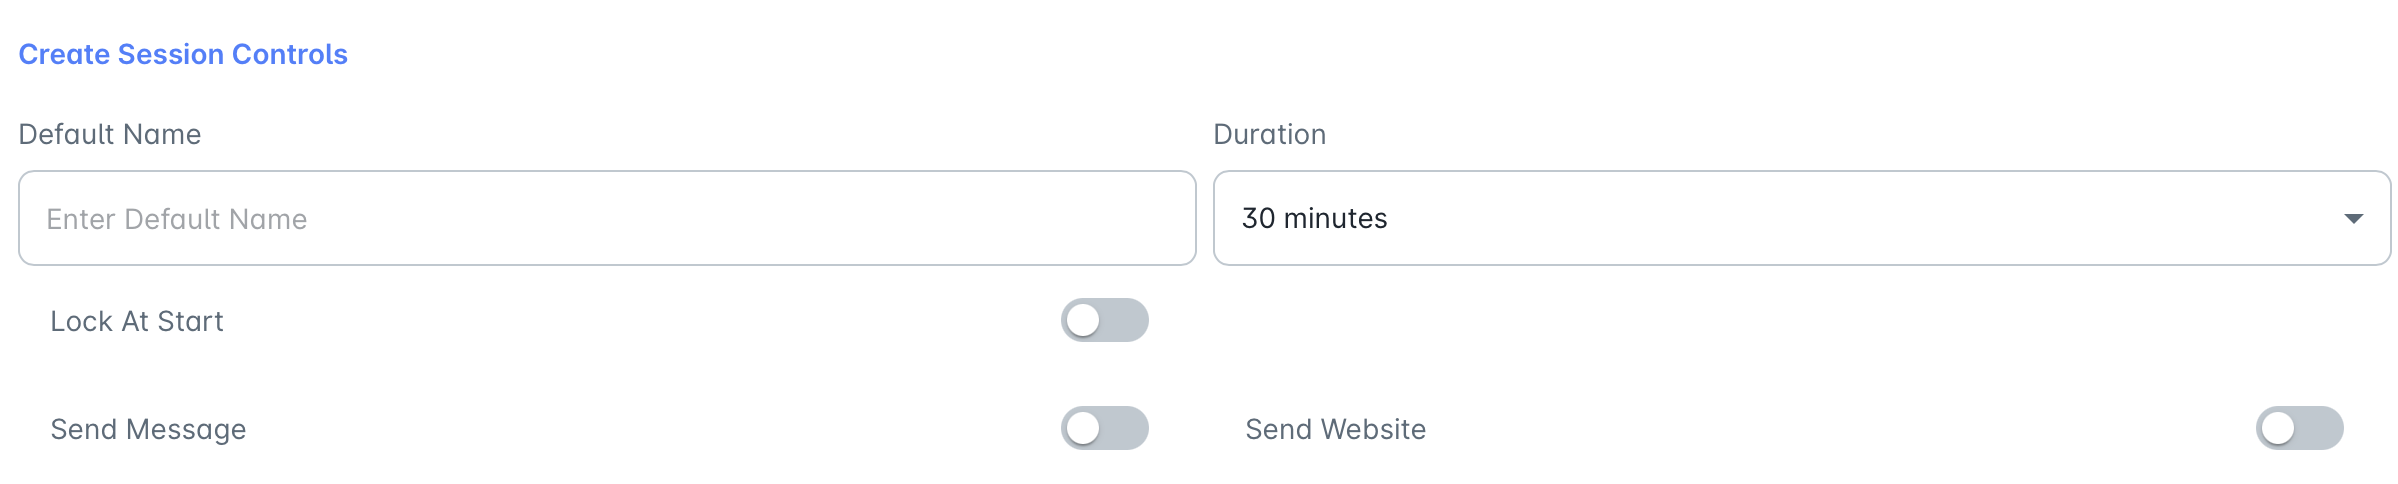Select the "30 minutes" value text
2398x484 pixels.
click(1314, 218)
